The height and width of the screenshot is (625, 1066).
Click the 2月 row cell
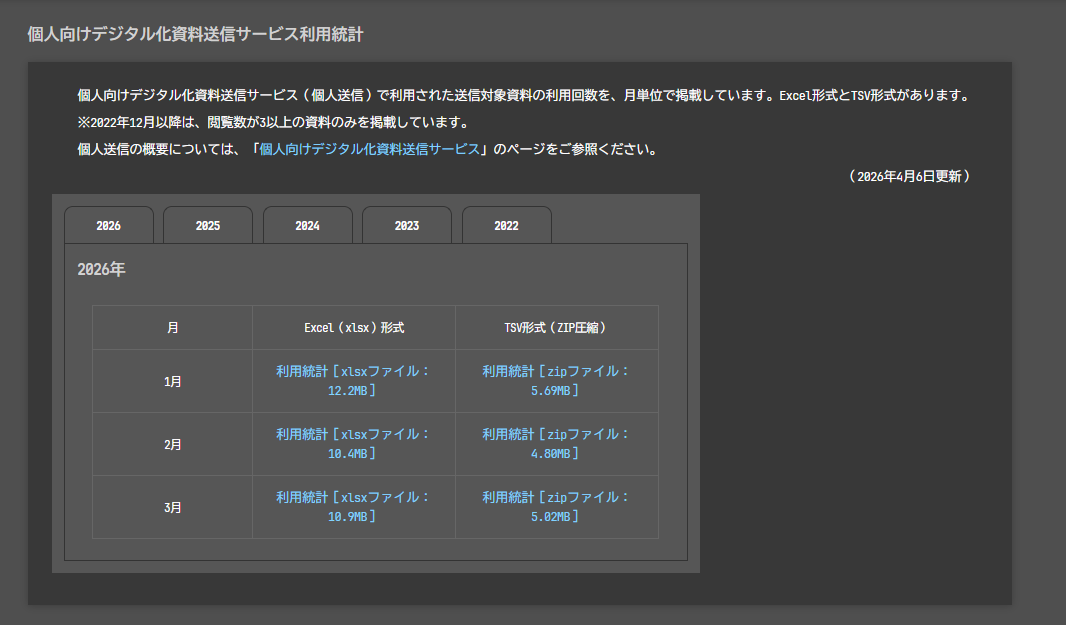173,444
